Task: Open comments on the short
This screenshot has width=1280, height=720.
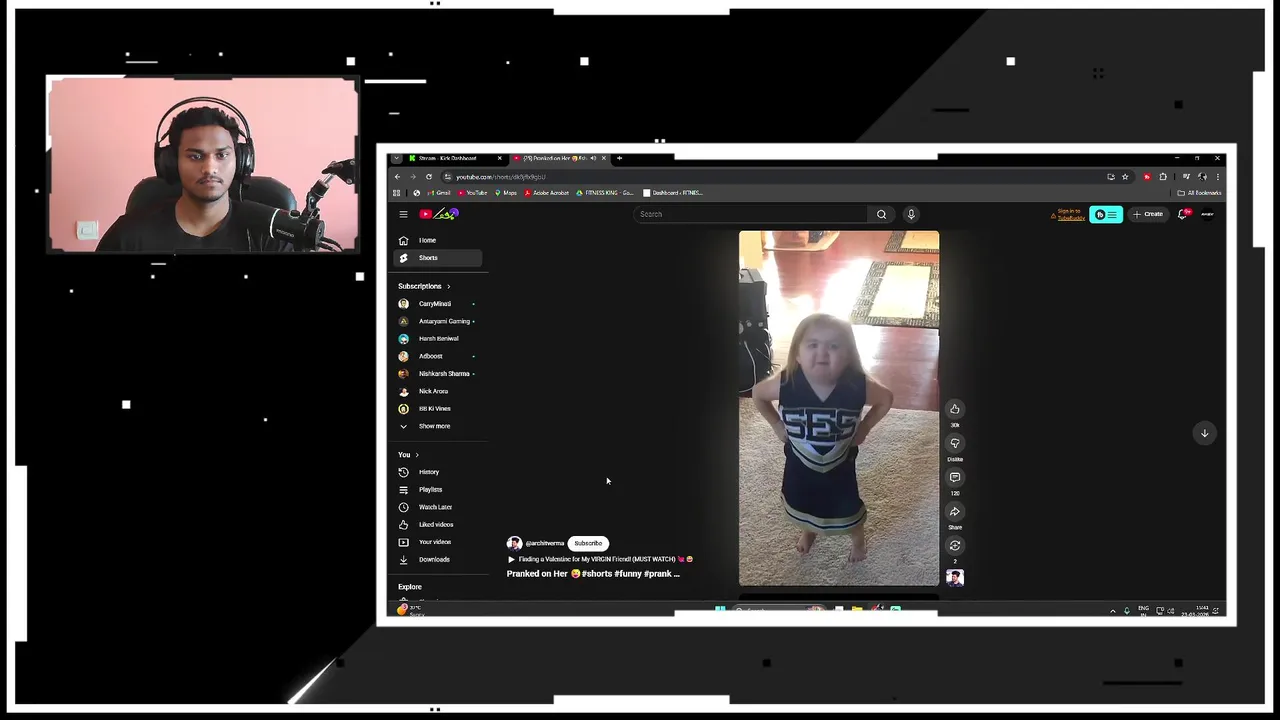Action: [x=955, y=477]
